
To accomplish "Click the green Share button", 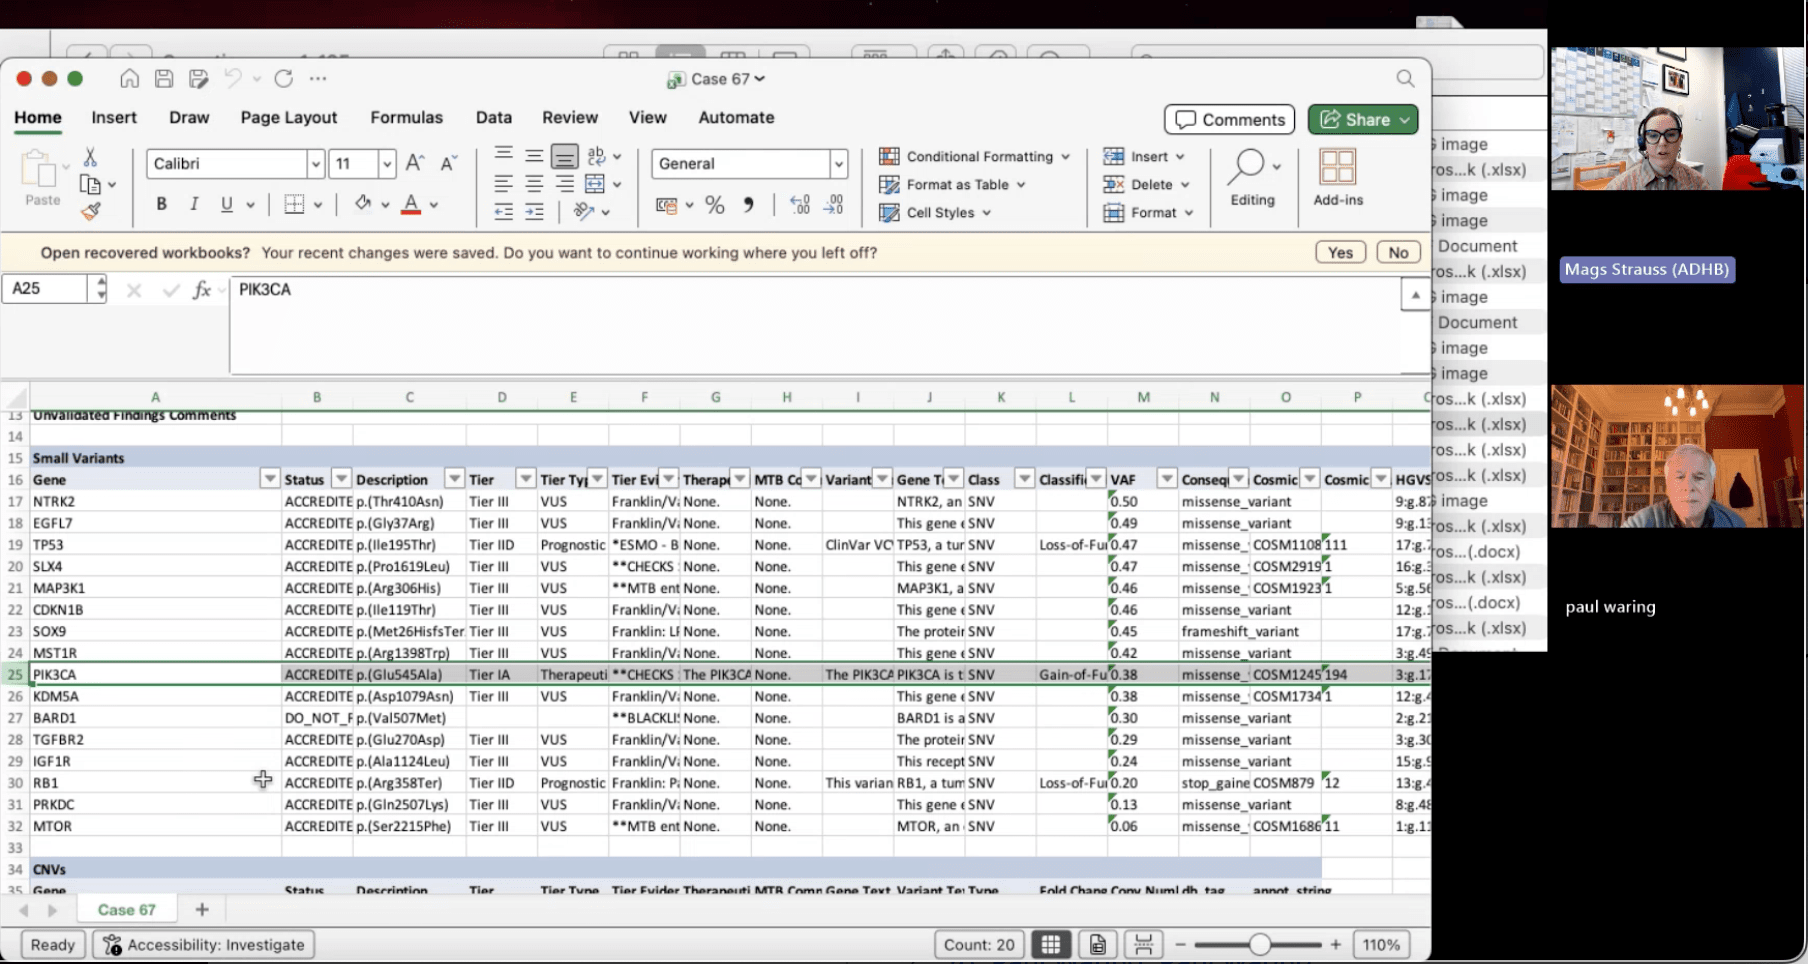I will 1362,119.
